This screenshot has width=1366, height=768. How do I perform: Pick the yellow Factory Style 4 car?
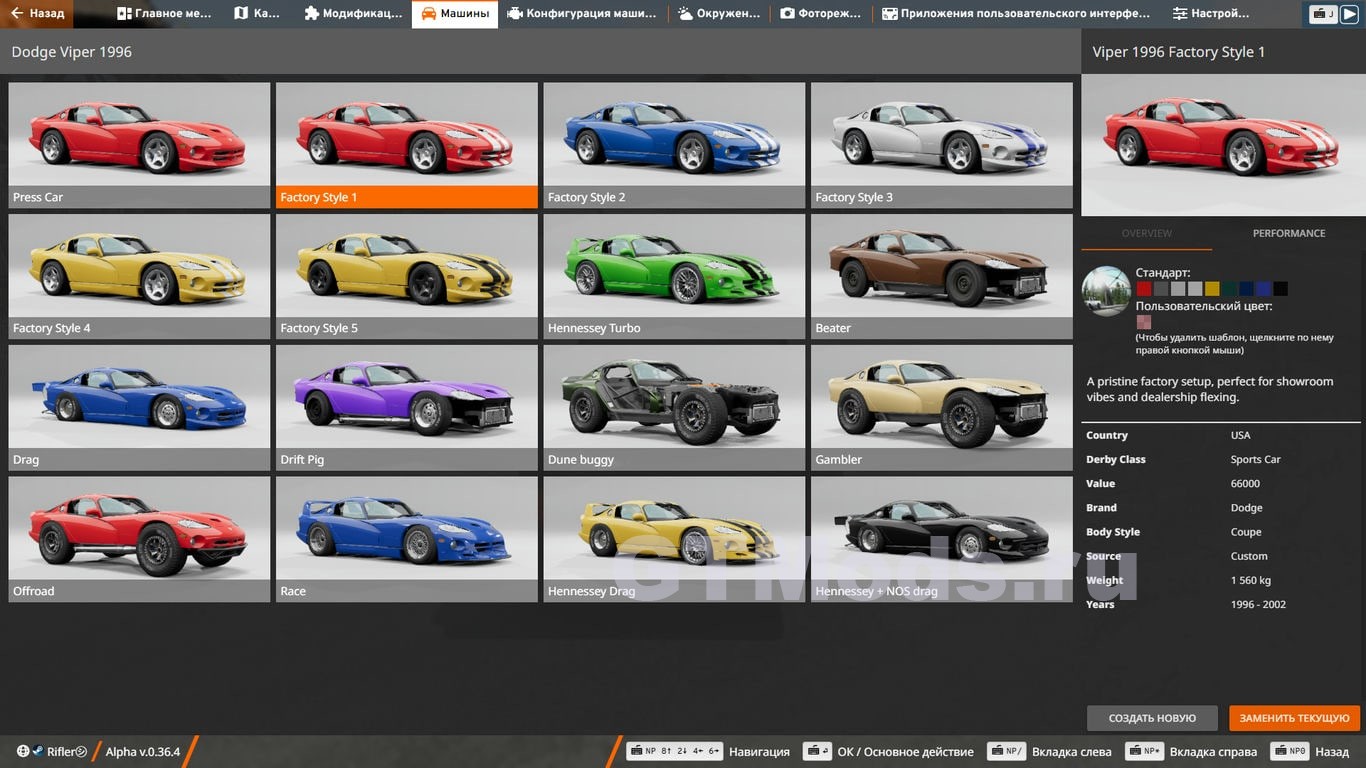139,276
